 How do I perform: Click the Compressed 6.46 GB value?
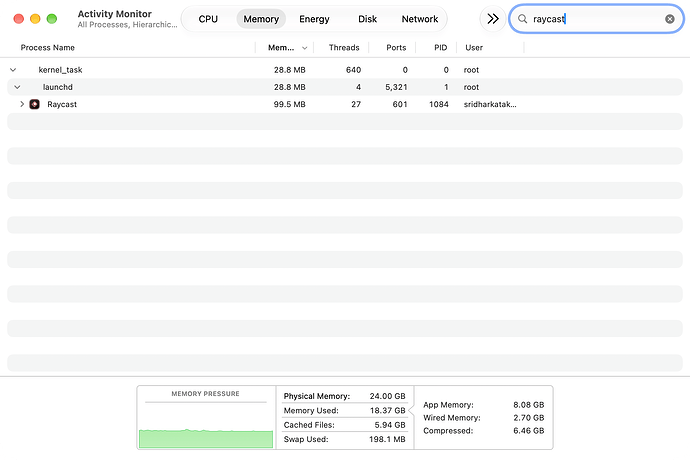pyautogui.click(x=529, y=431)
